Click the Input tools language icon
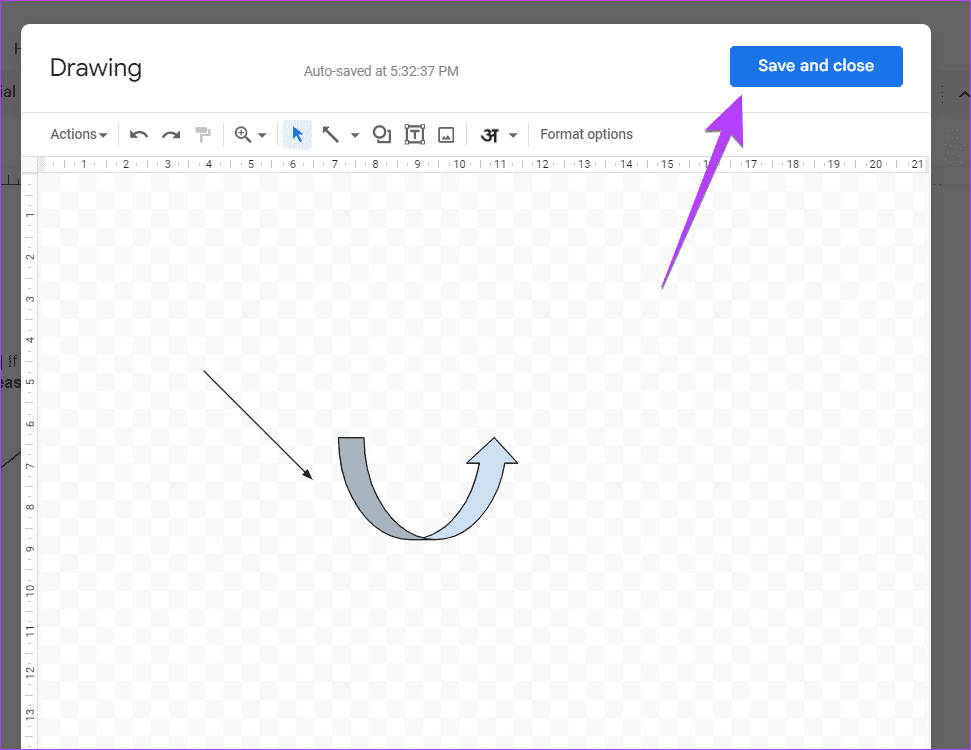971x750 pixels. (489, 134)
